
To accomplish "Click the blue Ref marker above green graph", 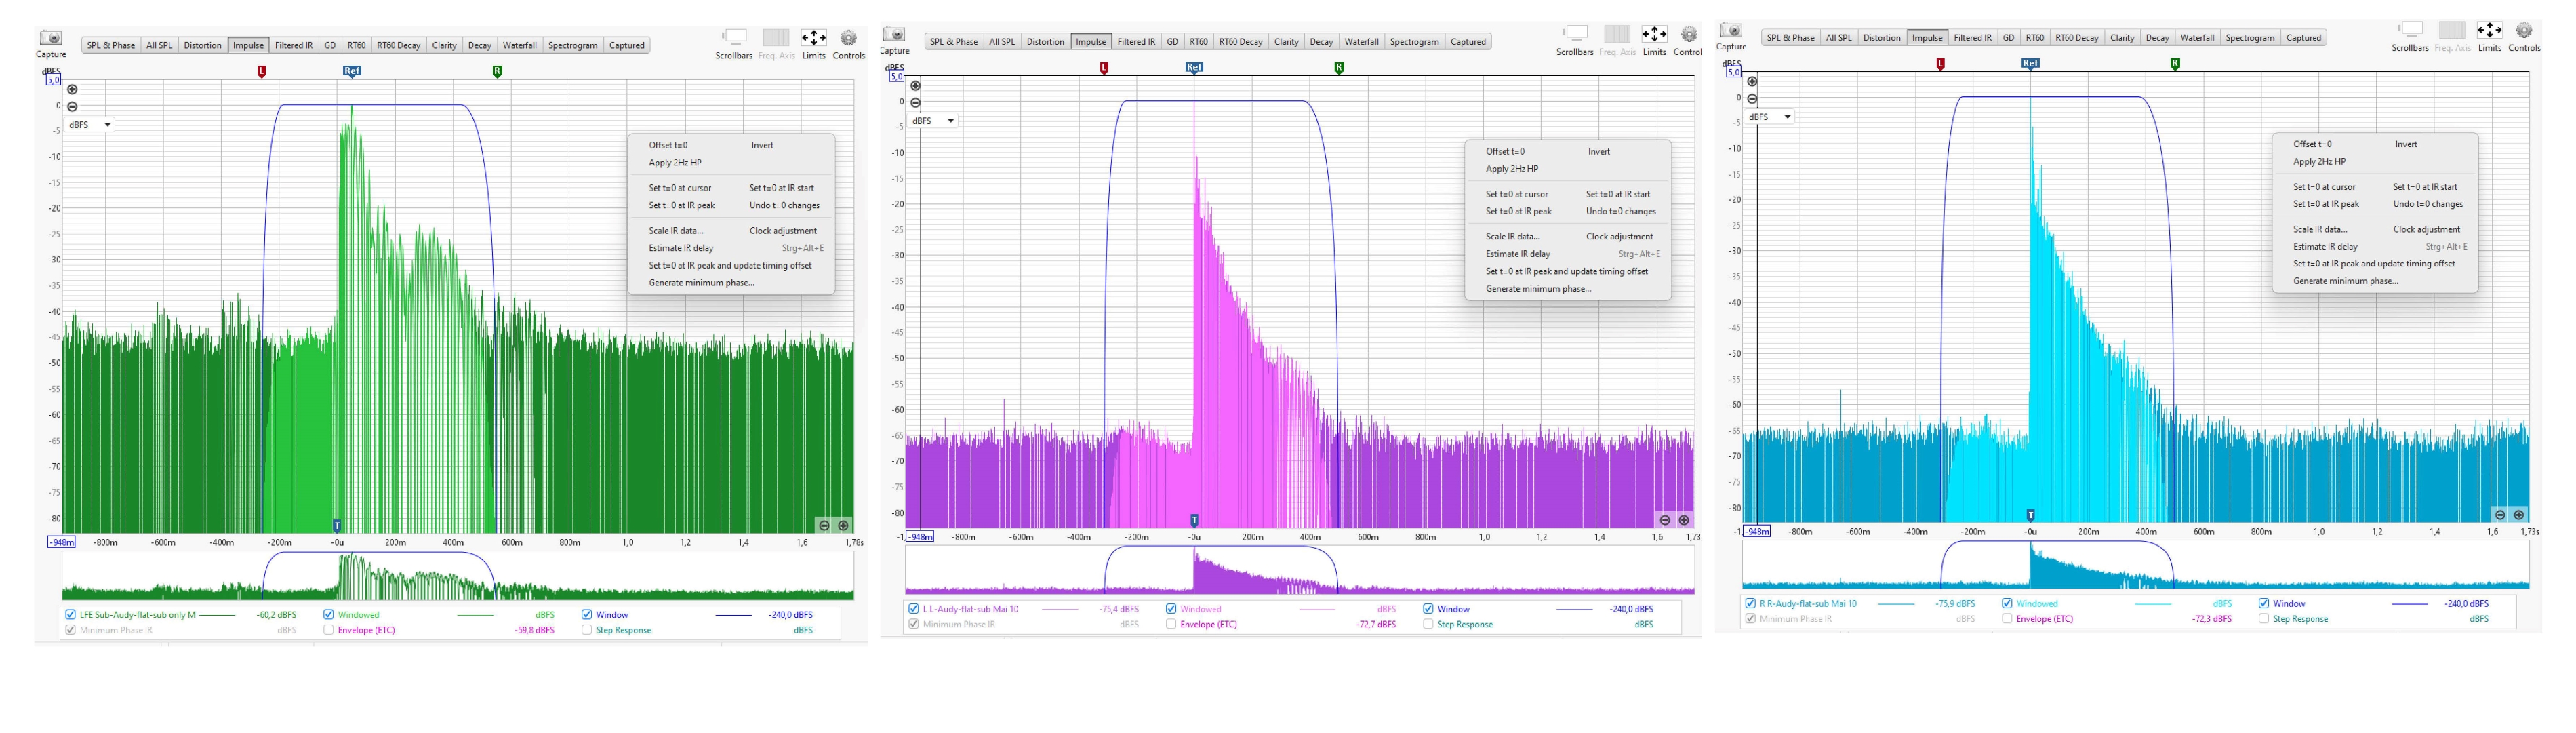I will pyautogui.click(x=351, y=71).
